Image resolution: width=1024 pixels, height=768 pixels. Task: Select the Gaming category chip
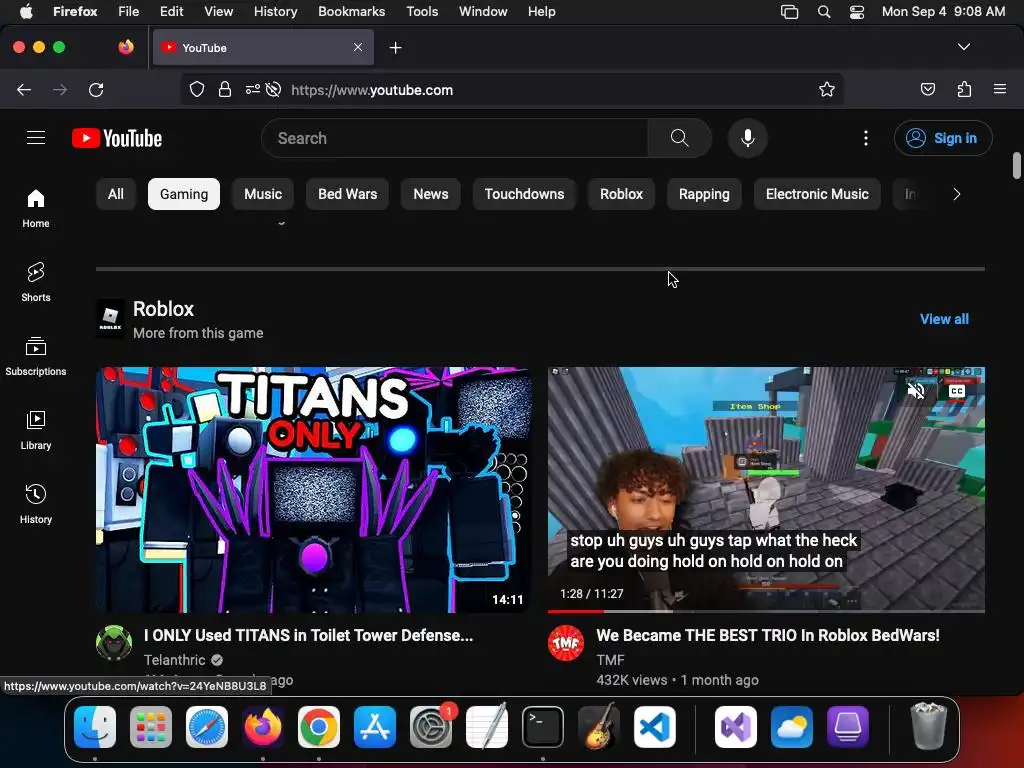(x=184, y=194)
